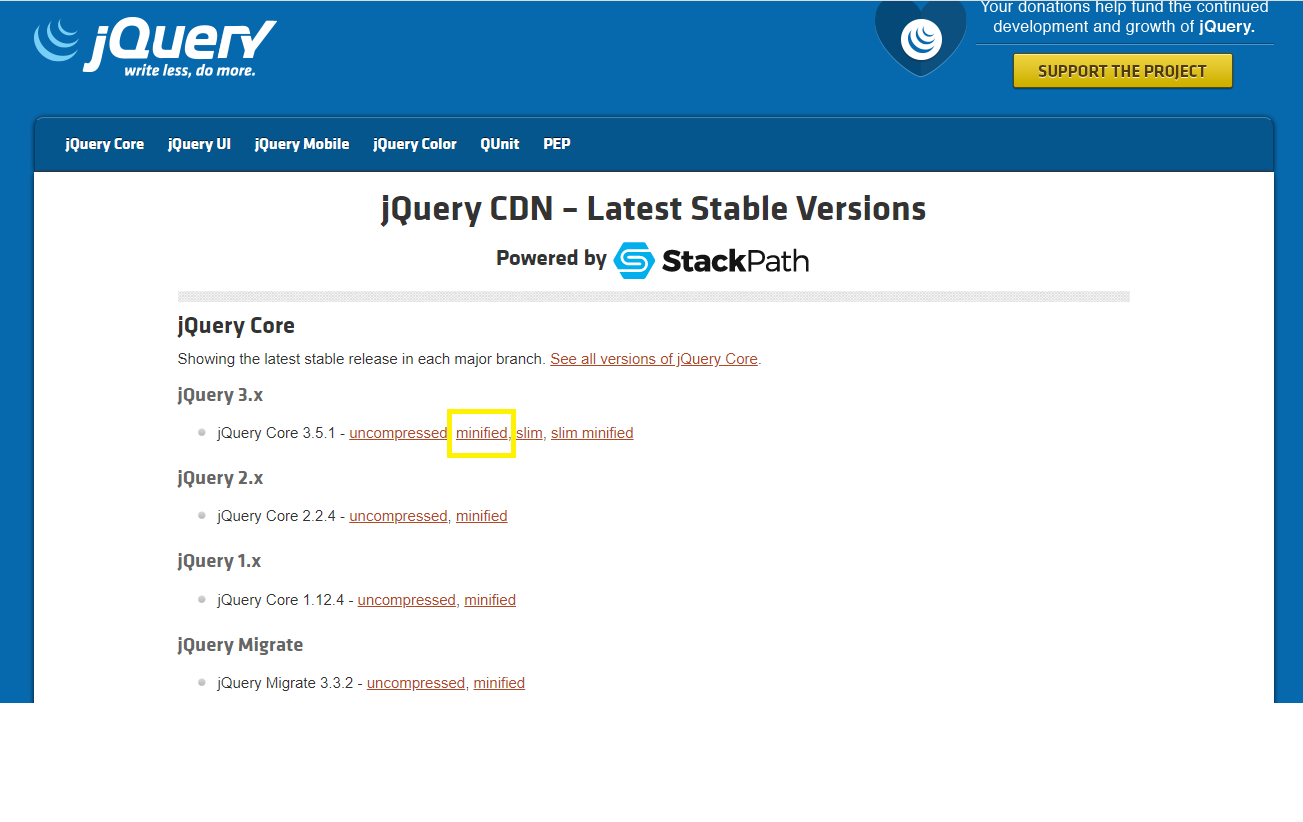Click the slim minified link
1303x822 pixels.
(592, 433)
